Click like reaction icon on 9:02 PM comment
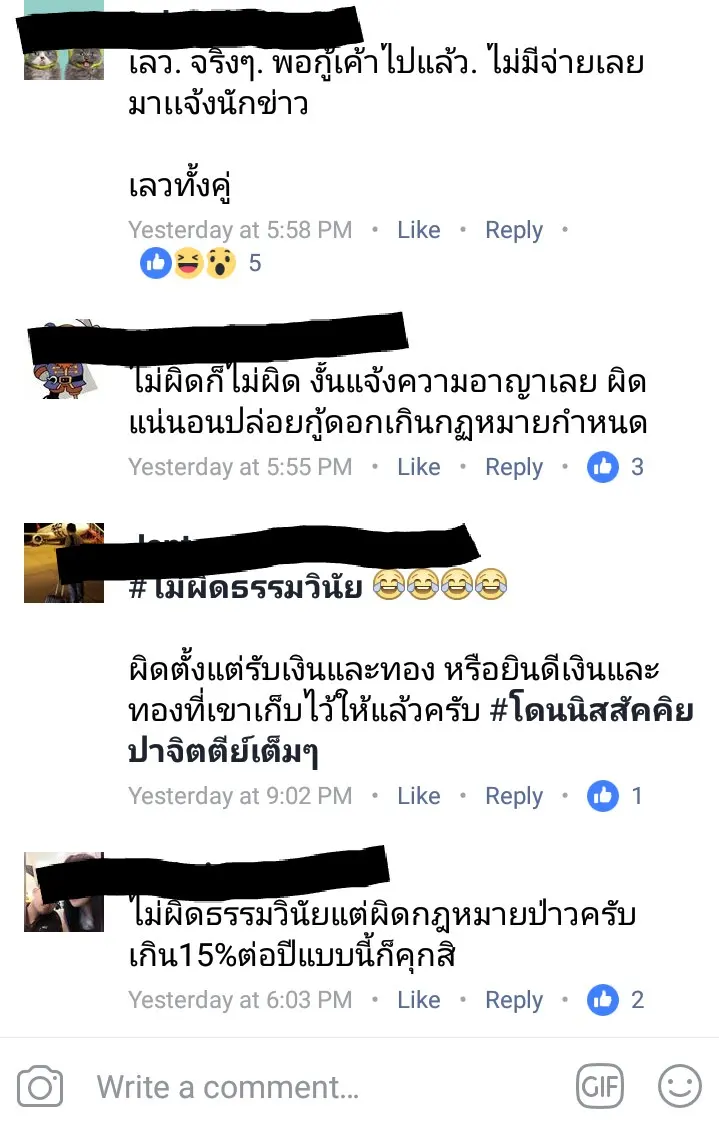719x1130 pixels. coord(603,796)
